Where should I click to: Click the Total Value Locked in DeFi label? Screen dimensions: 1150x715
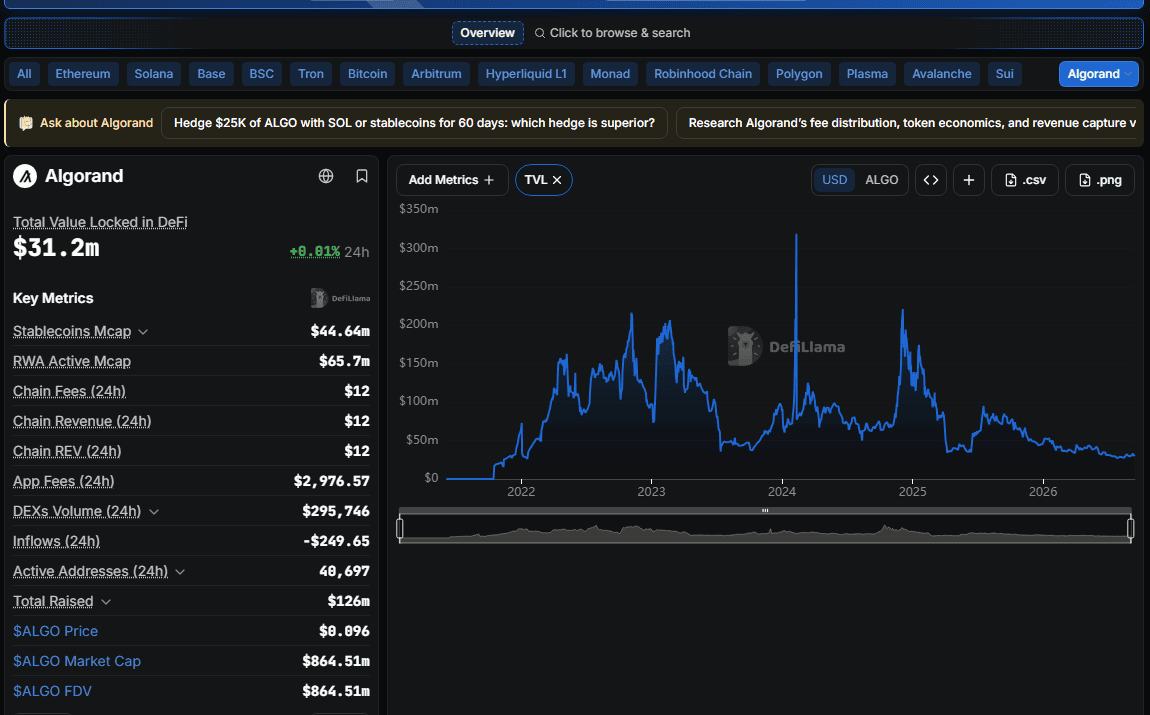pyautogui.click(x=100, y=222)
